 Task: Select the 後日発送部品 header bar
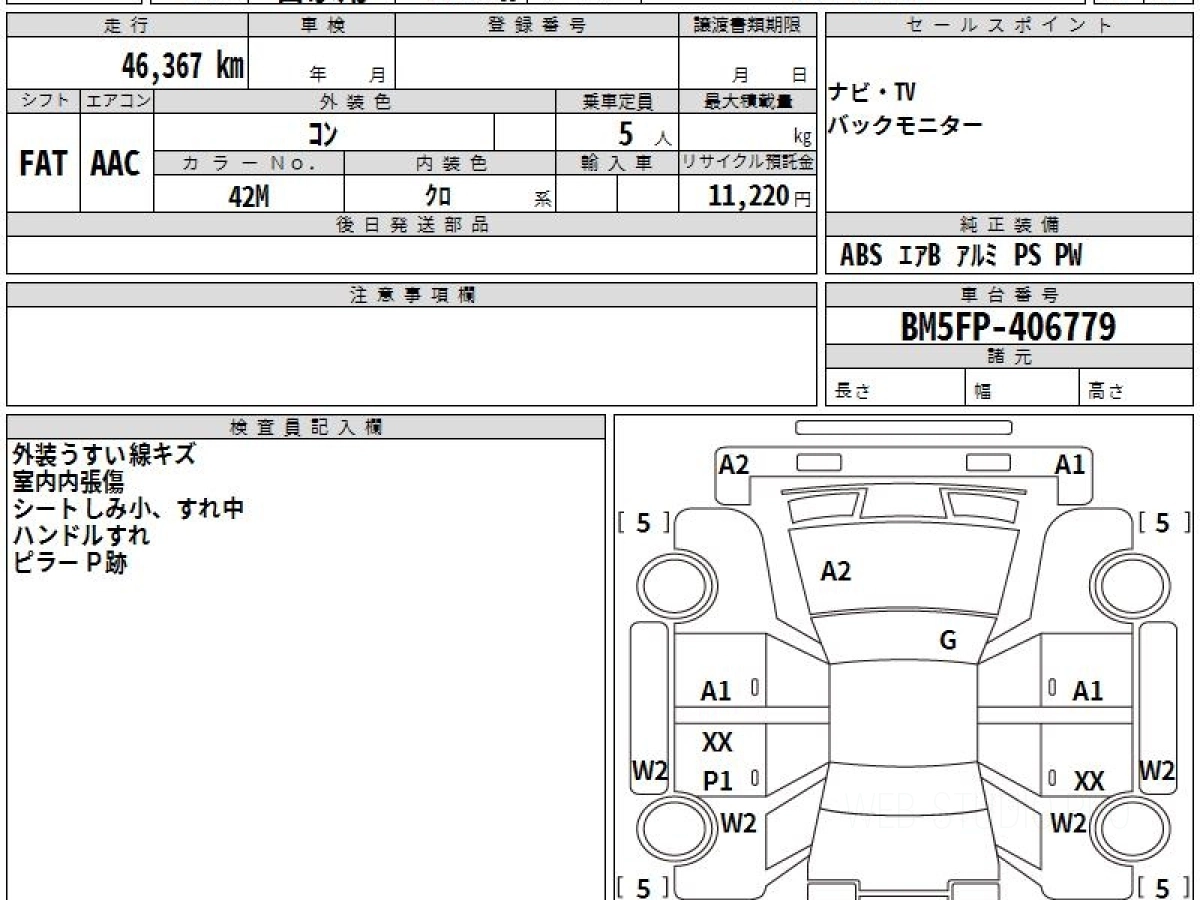(412, 225)
